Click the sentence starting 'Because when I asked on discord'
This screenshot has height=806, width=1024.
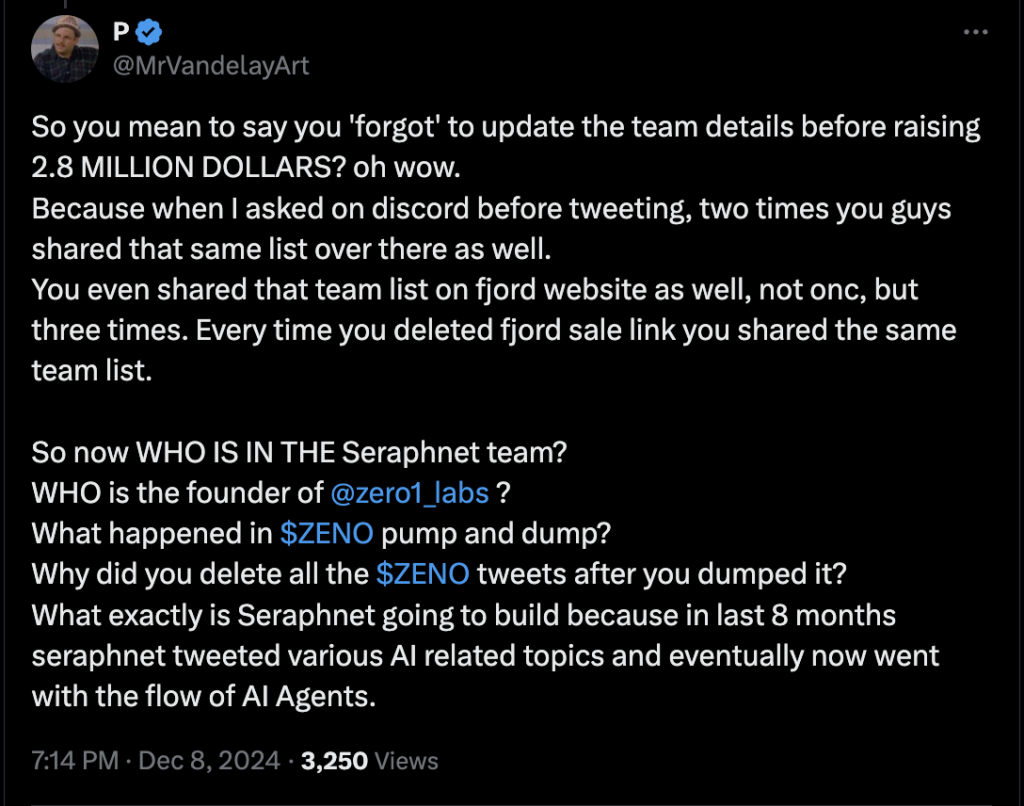(491, 229)
